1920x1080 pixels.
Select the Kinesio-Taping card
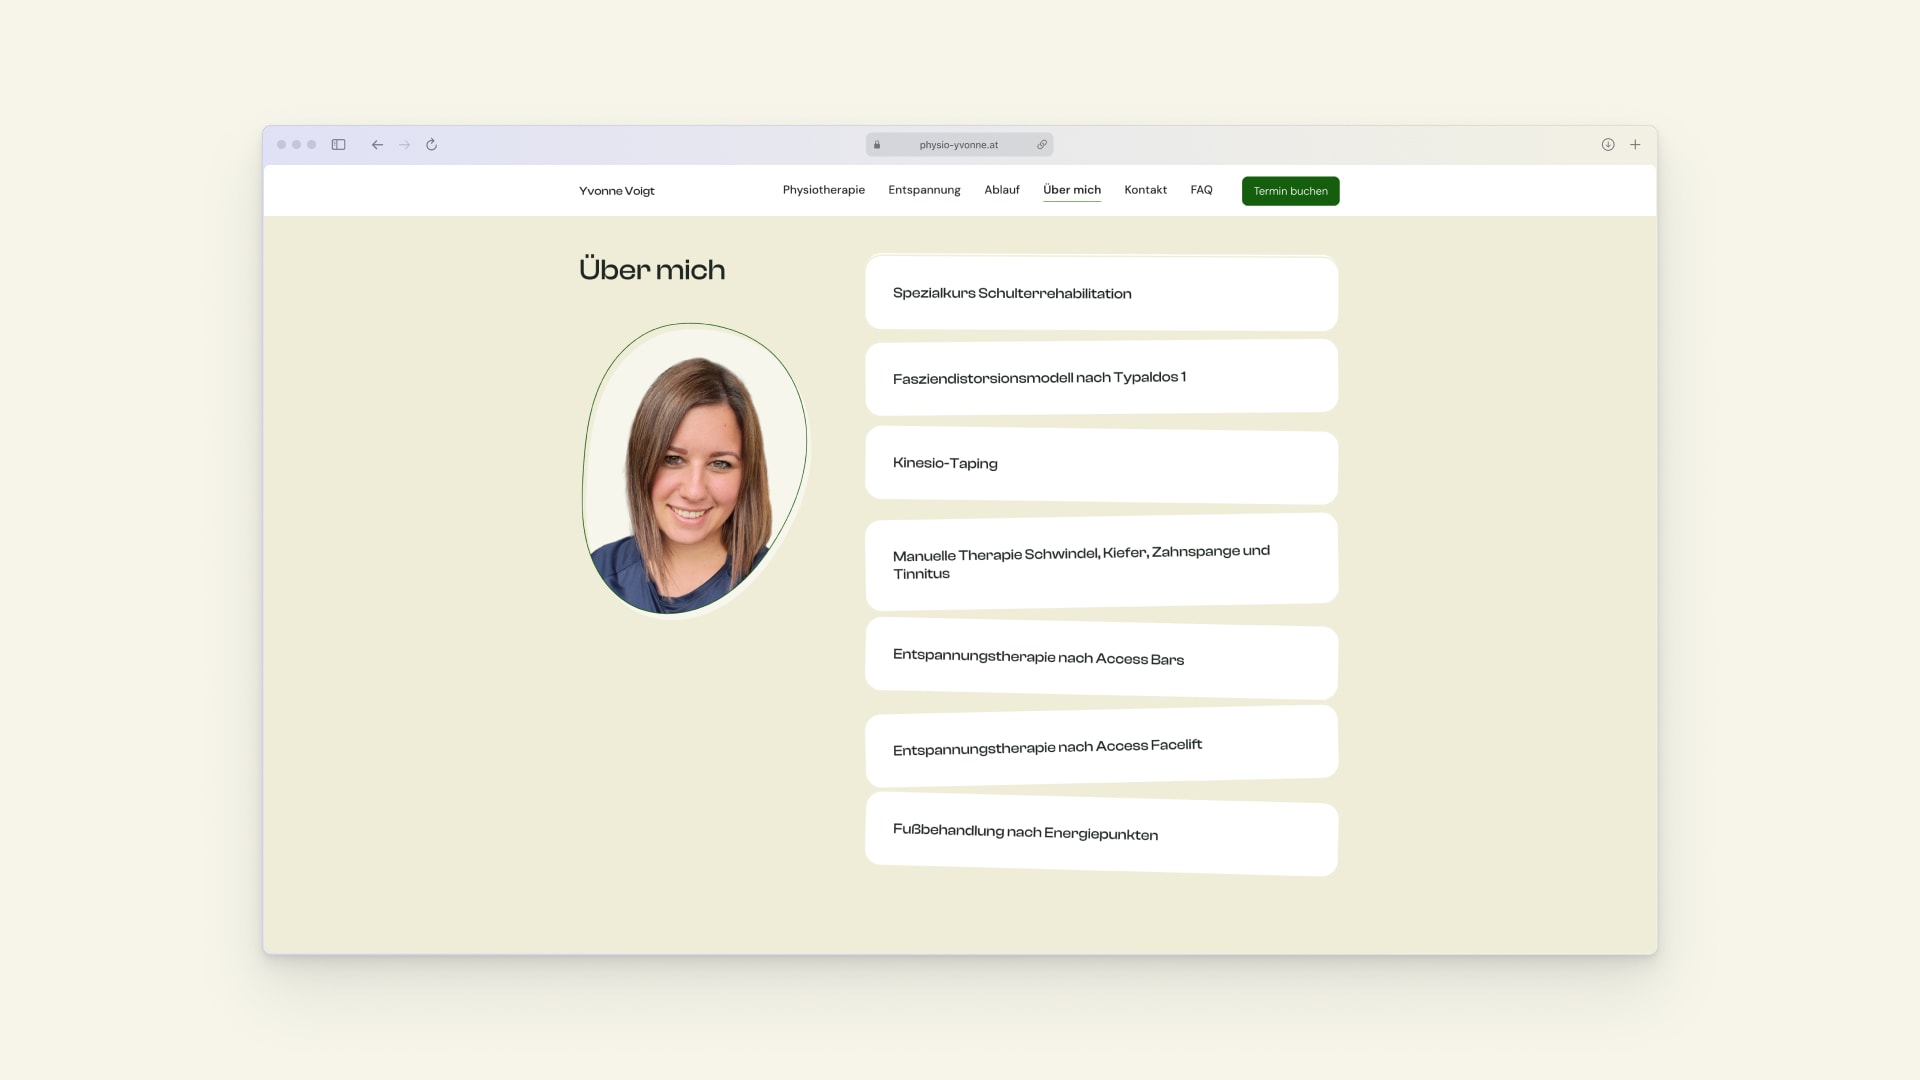tap(1101, 465)
